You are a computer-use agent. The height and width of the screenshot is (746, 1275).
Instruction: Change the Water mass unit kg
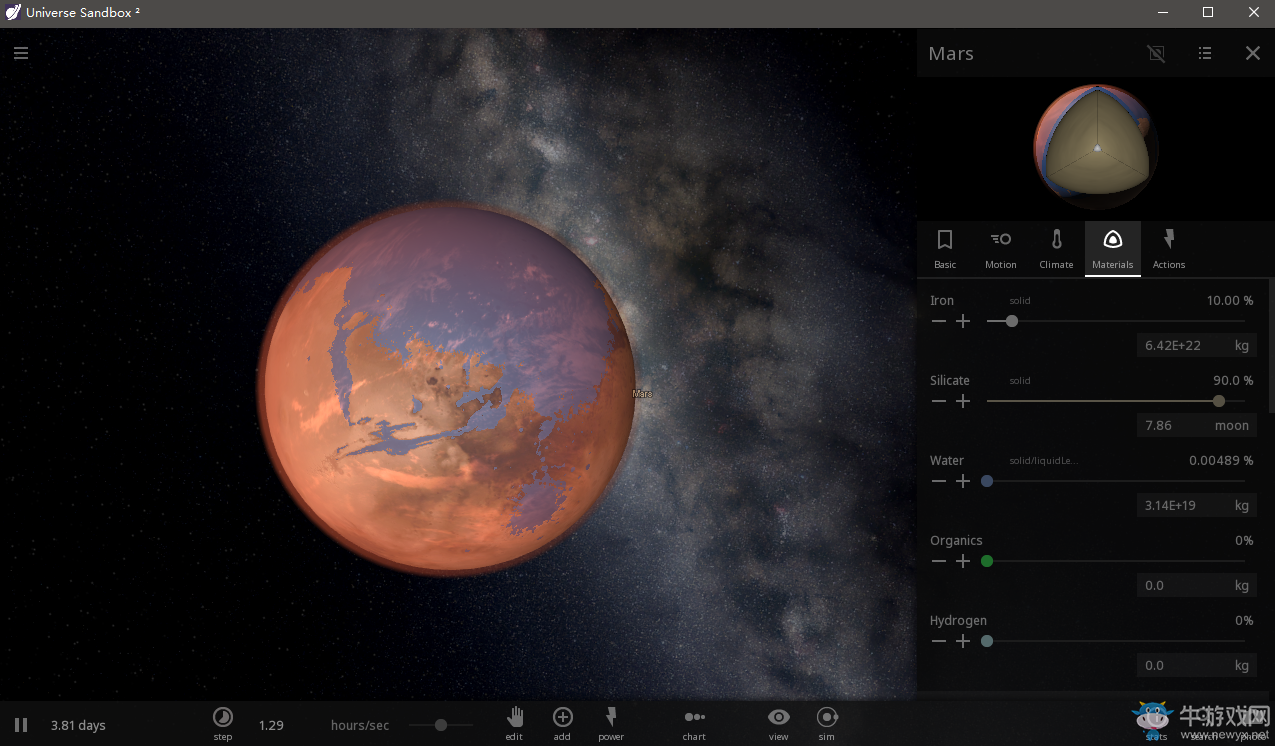pyautogui.click(x=1242, y=505)
